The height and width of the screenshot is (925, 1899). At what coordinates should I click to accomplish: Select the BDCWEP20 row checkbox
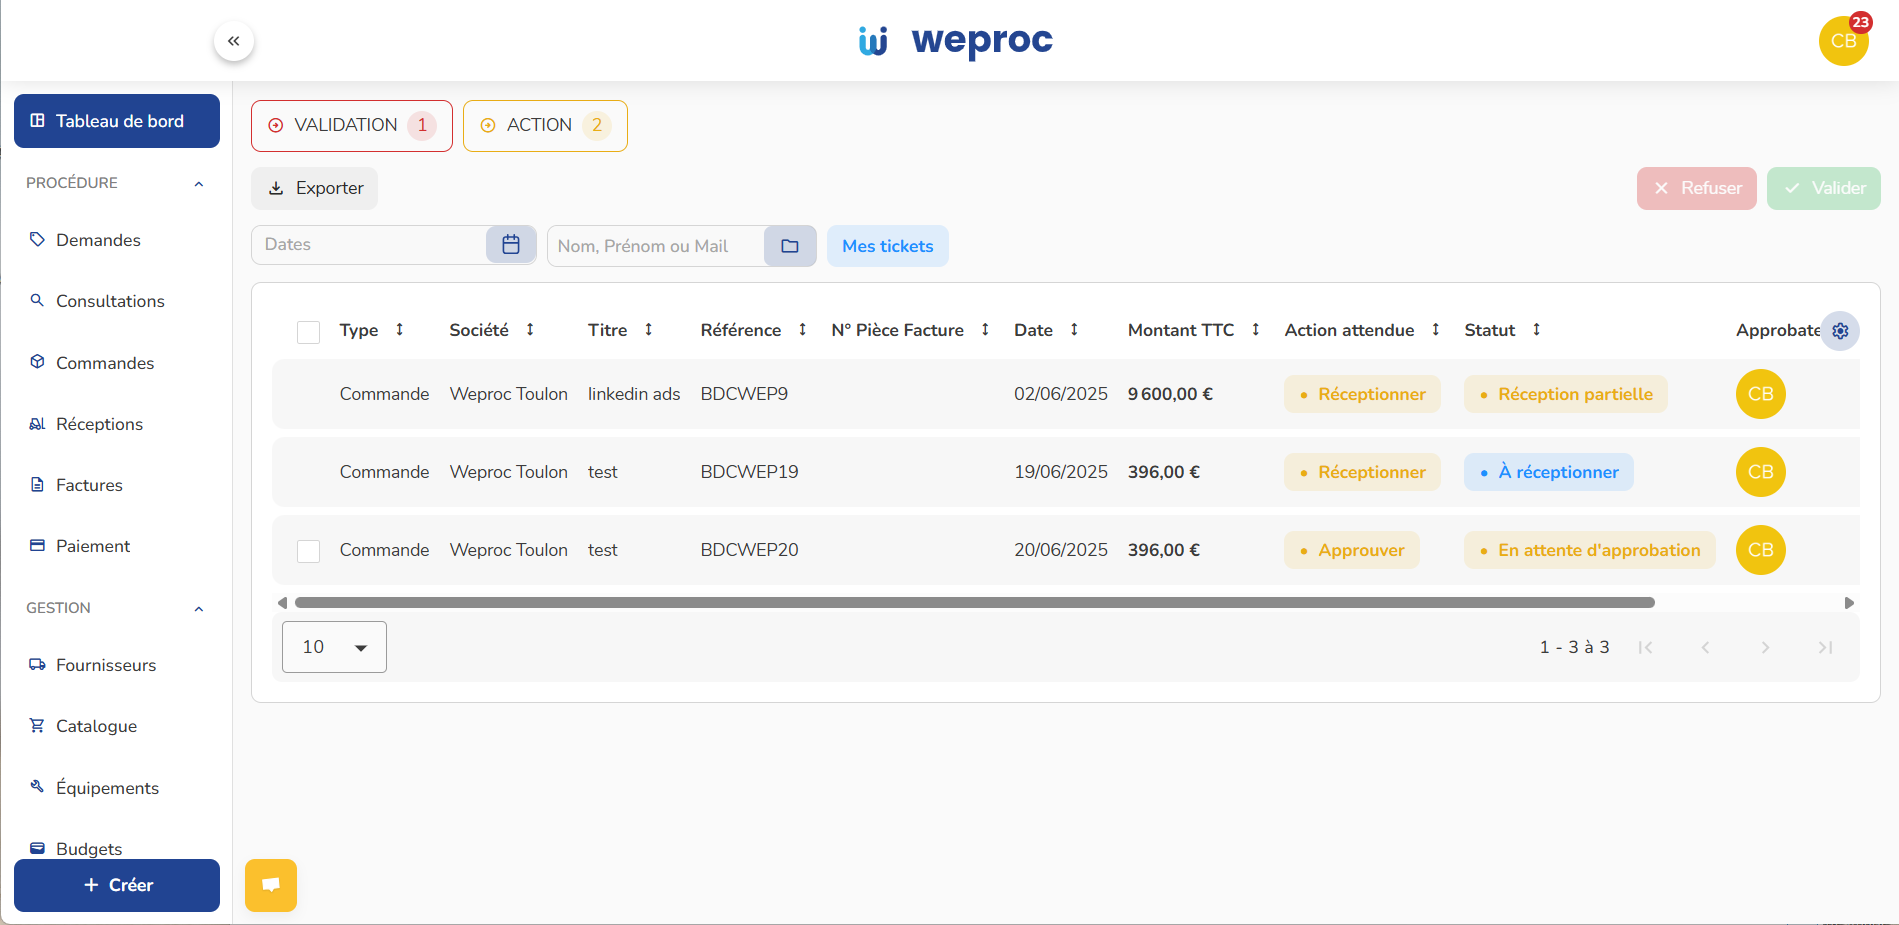309,551
